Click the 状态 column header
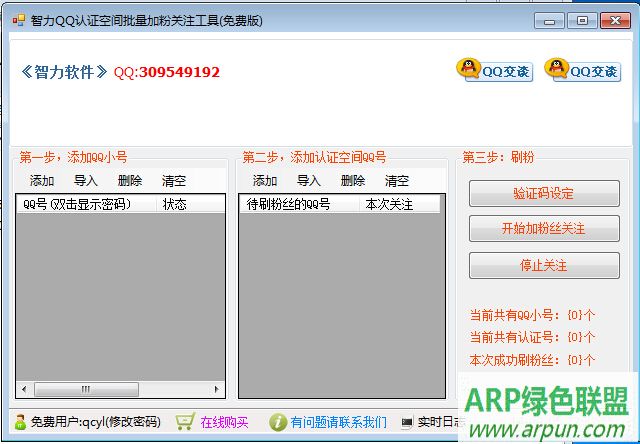This screenshot has width=640, height=444. tap(191, 204)
